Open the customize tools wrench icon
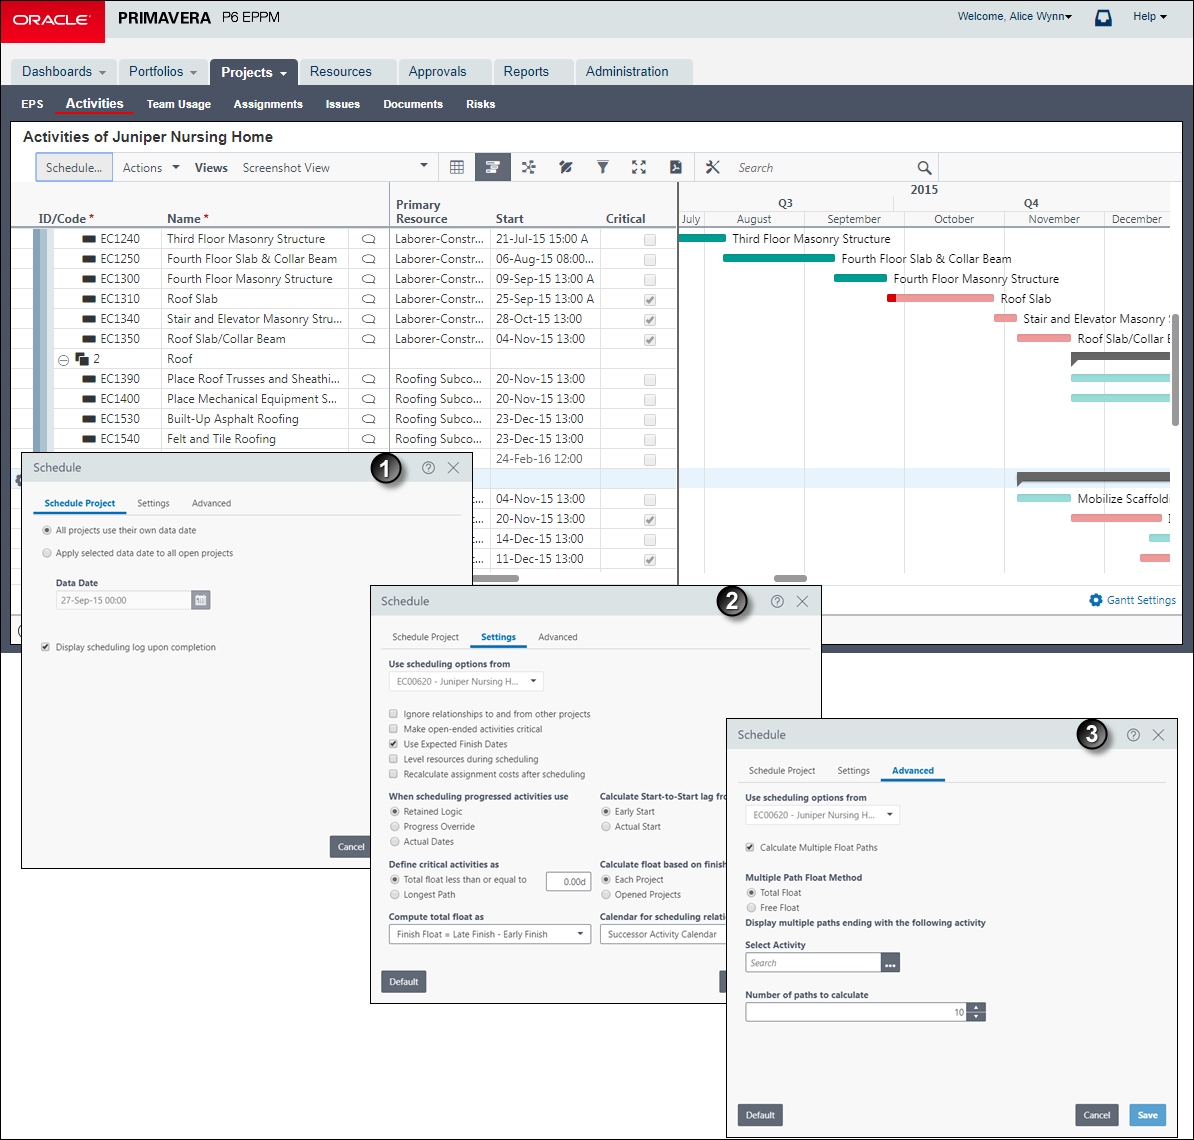 713,168
